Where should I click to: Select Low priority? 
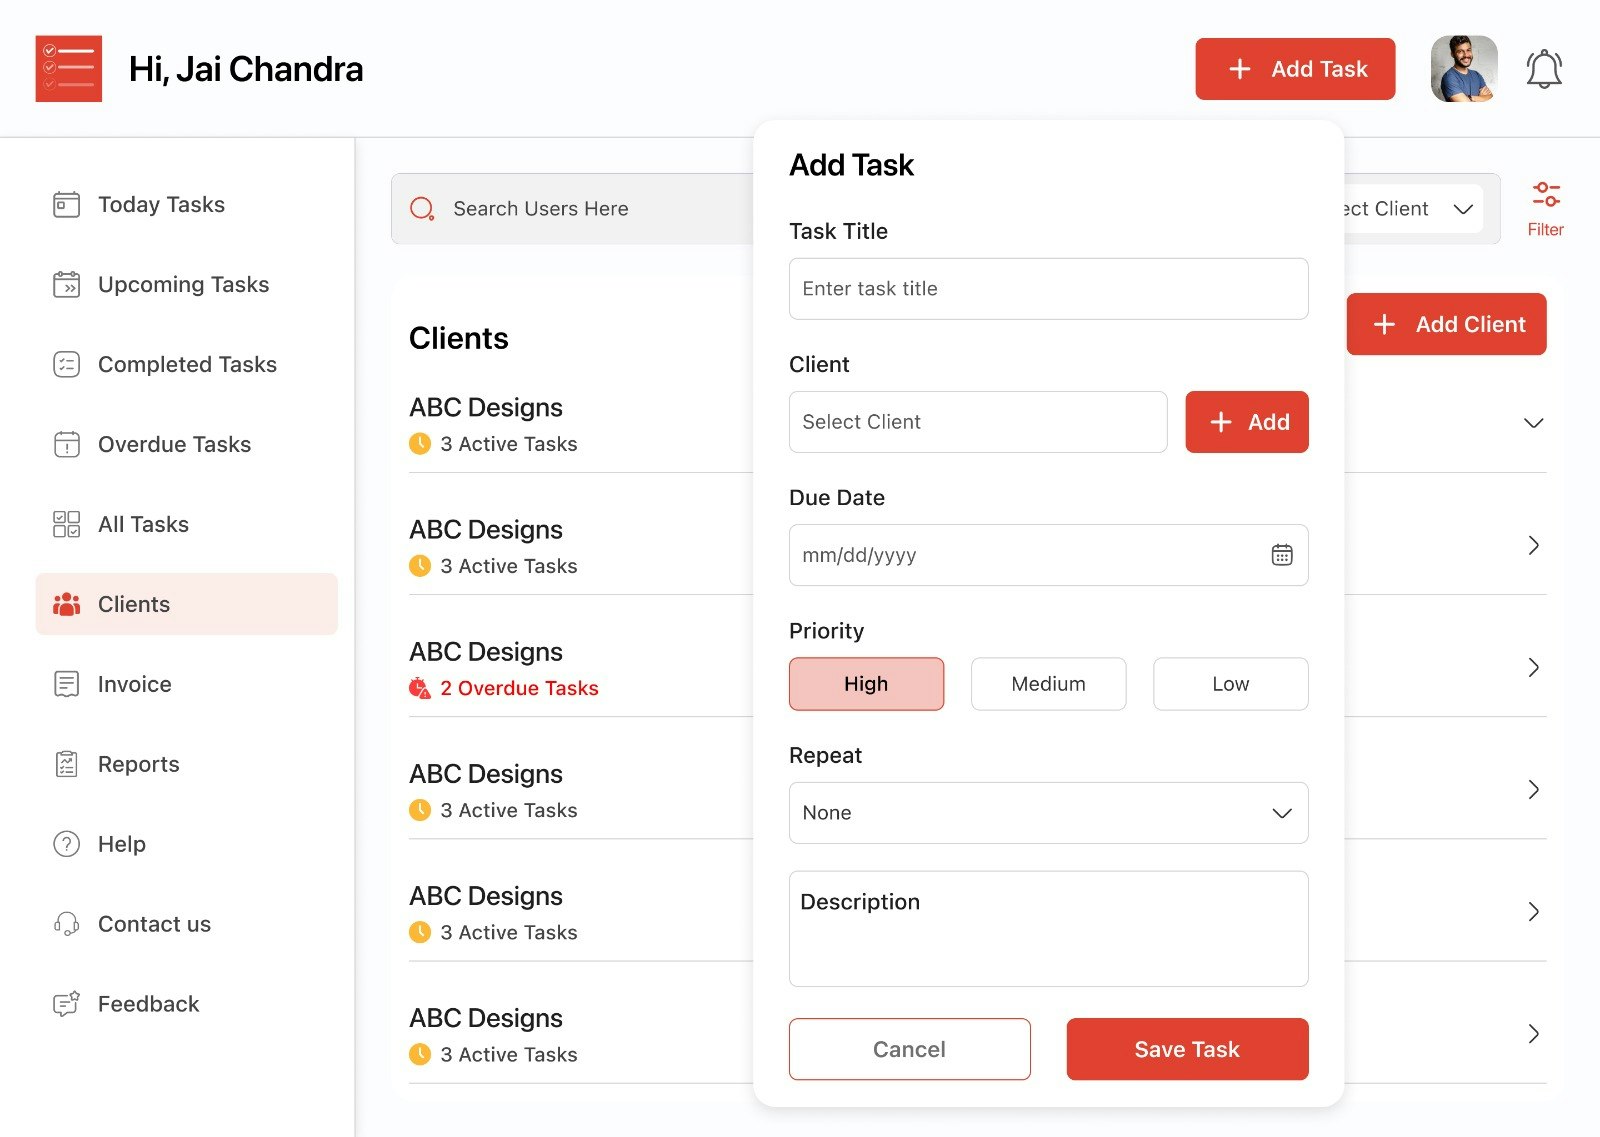coord(1230,684)
